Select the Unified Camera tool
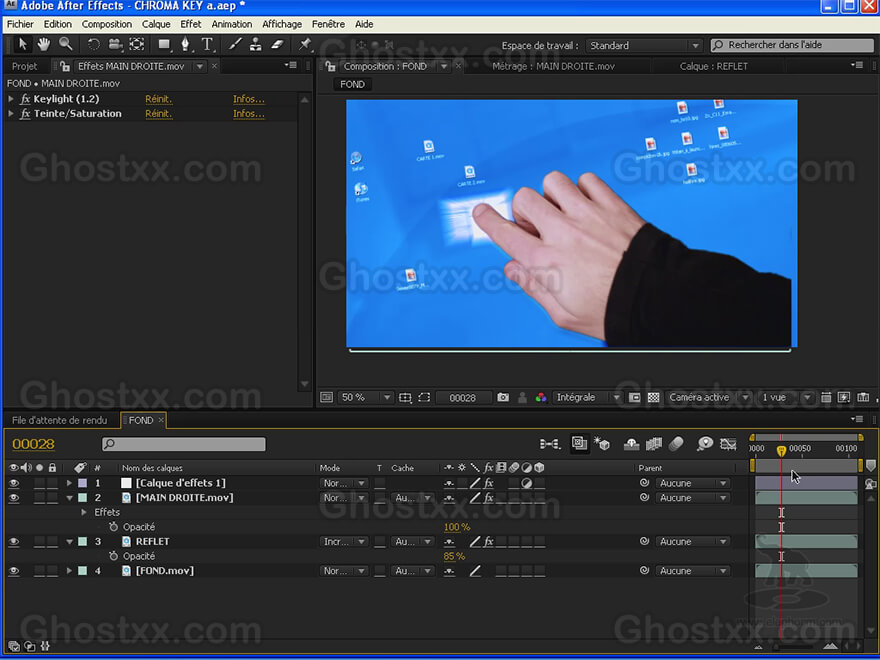Viewport: 880px width, 660px height. coord(115,44)
